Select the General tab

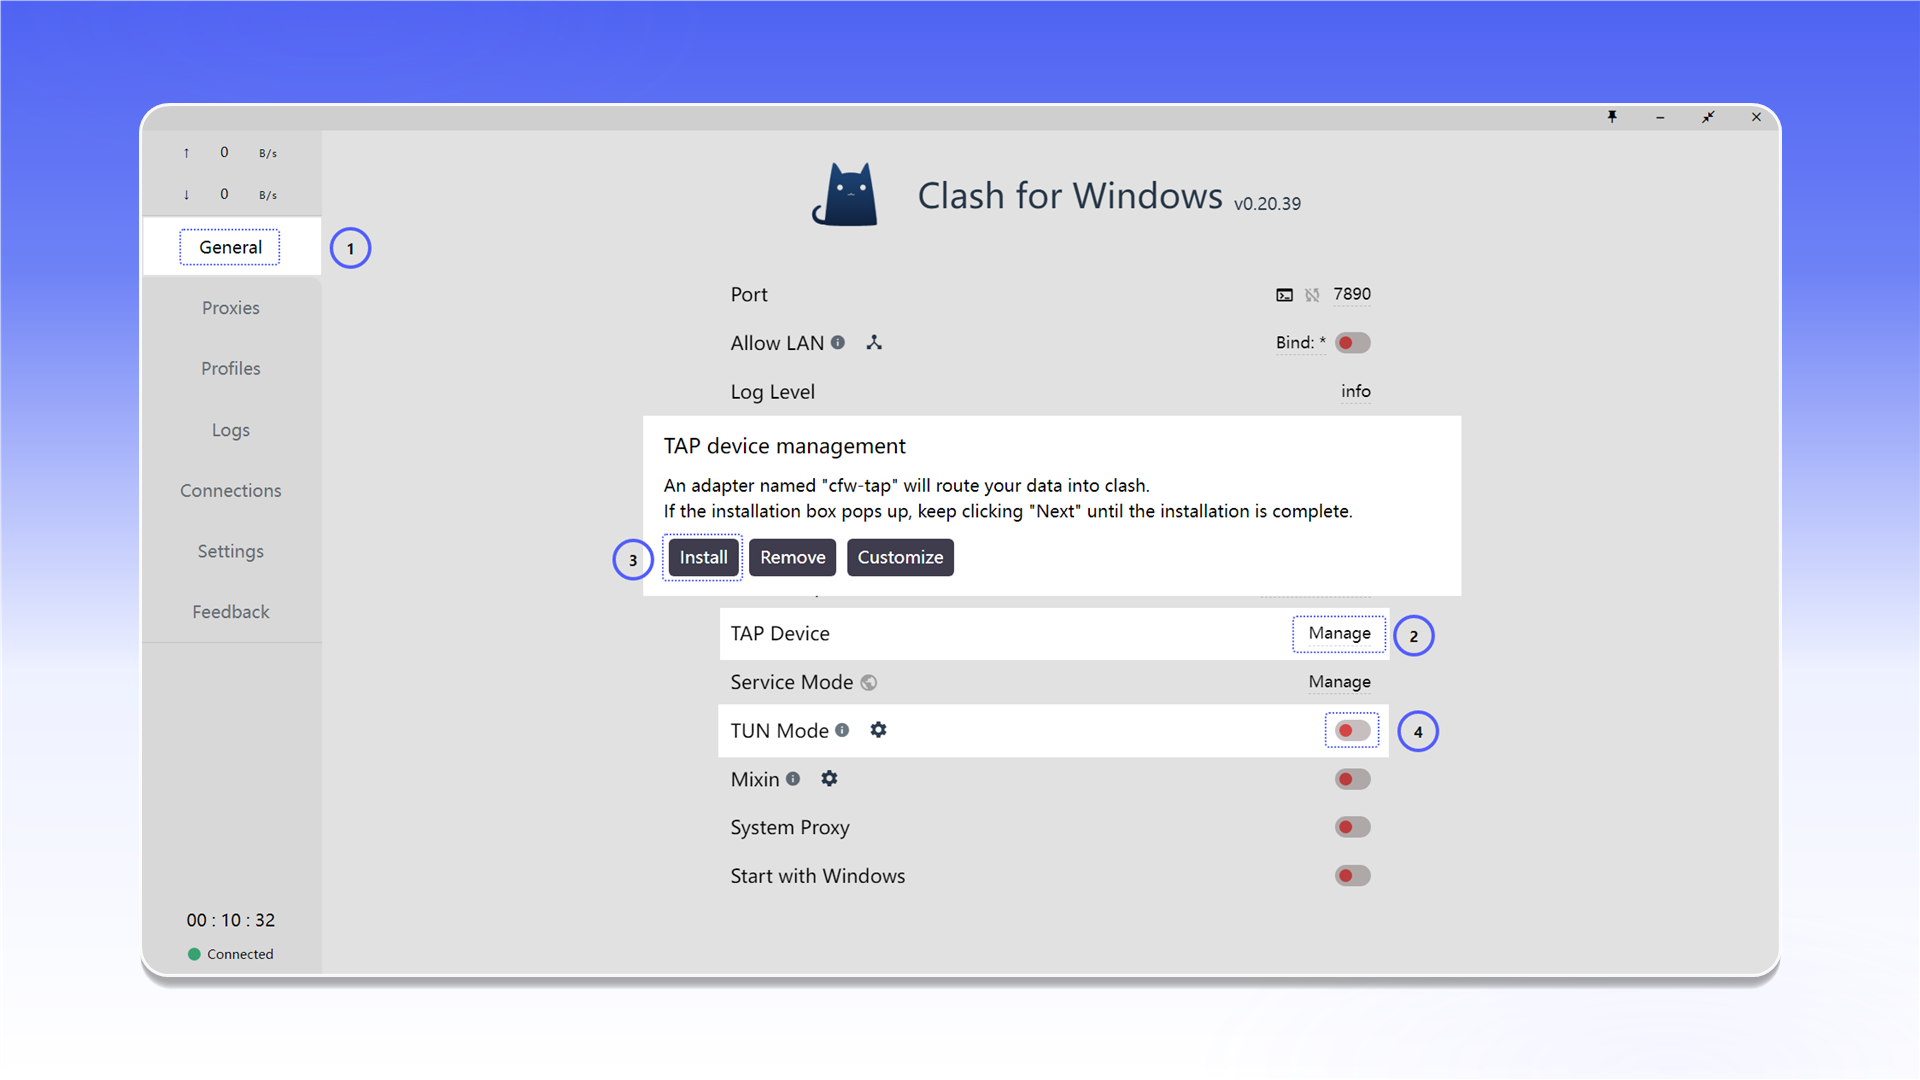pos(231,247)
